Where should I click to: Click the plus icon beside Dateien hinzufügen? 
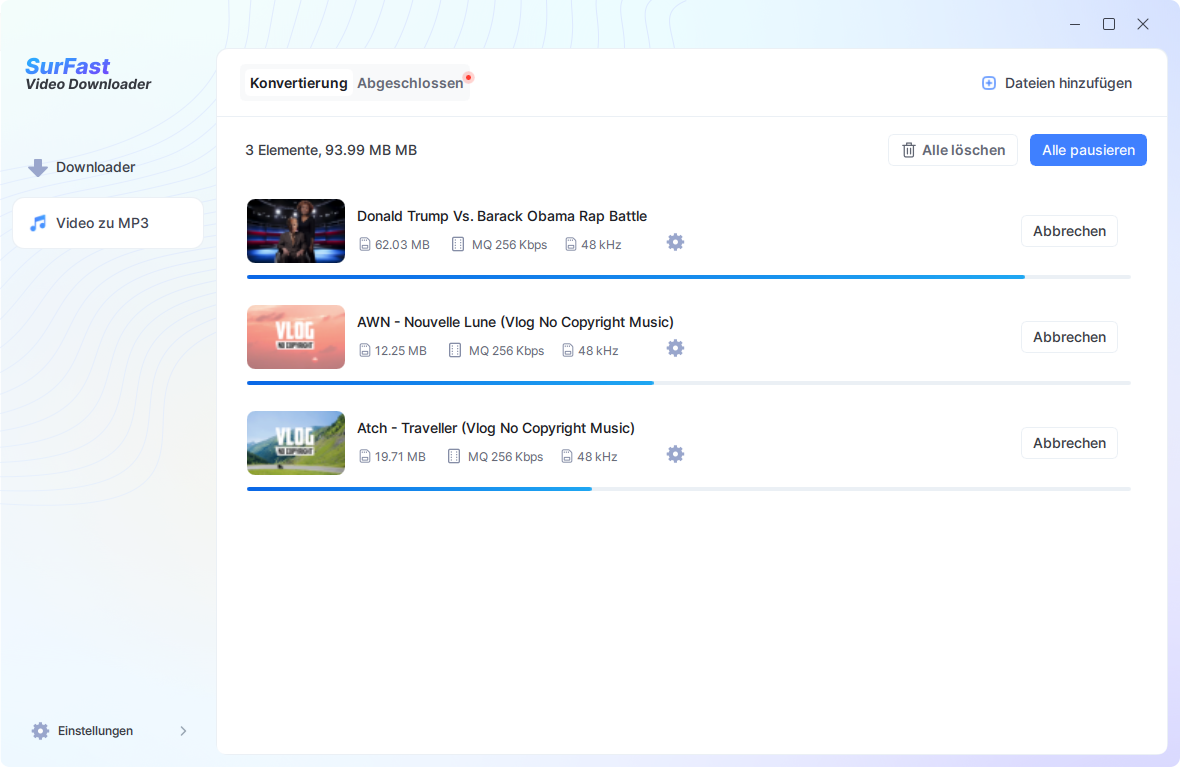coord(988,84)
